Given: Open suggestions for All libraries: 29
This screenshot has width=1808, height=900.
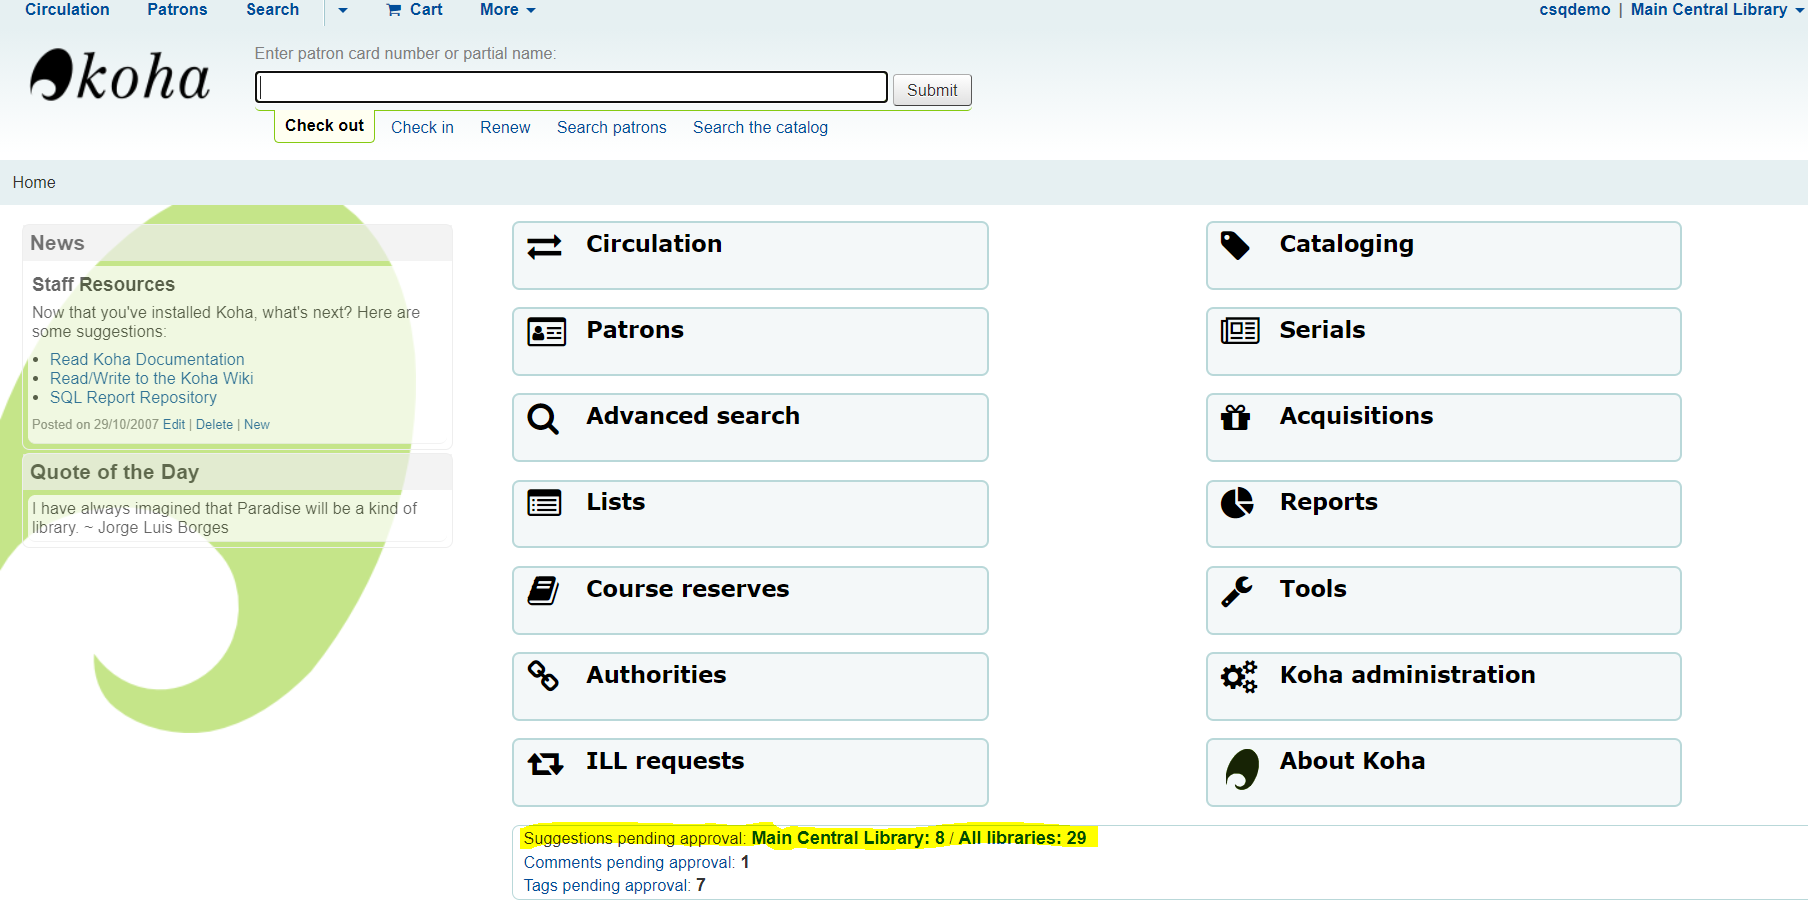Looking at the screenshot, I should (x=1022, y=838).
